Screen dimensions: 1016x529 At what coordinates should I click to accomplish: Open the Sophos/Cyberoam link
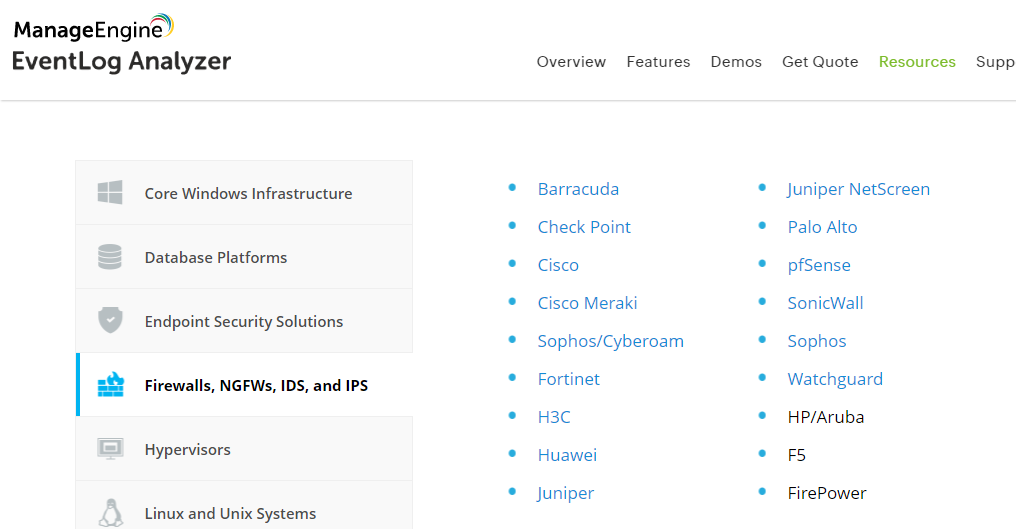[610, 341]
